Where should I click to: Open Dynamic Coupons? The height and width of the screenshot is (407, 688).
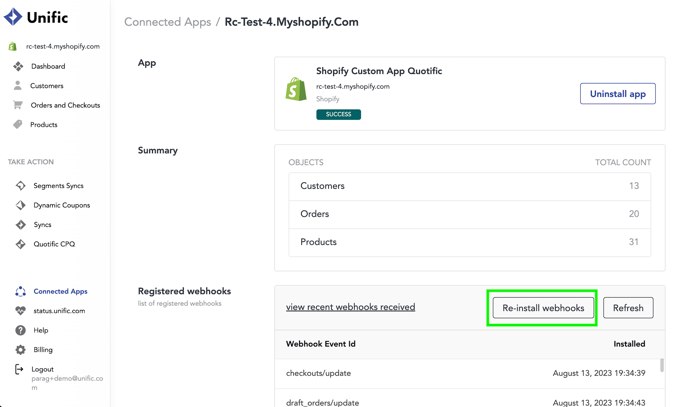tap(62, 205)
